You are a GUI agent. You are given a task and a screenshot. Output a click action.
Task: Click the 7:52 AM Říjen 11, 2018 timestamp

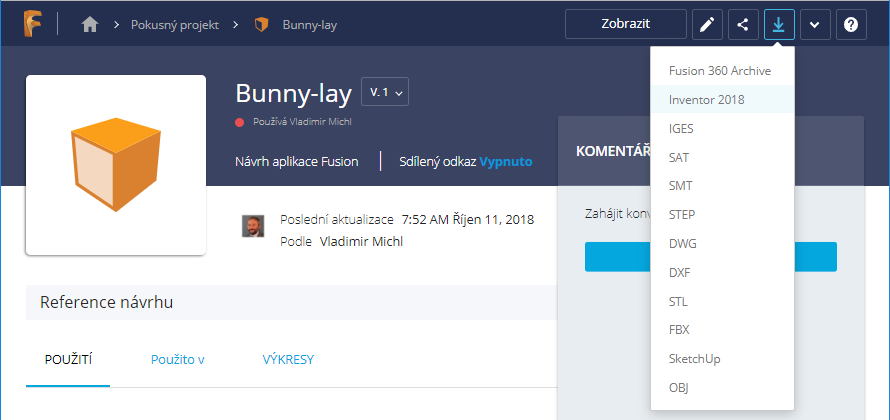[x=468, y=220]
